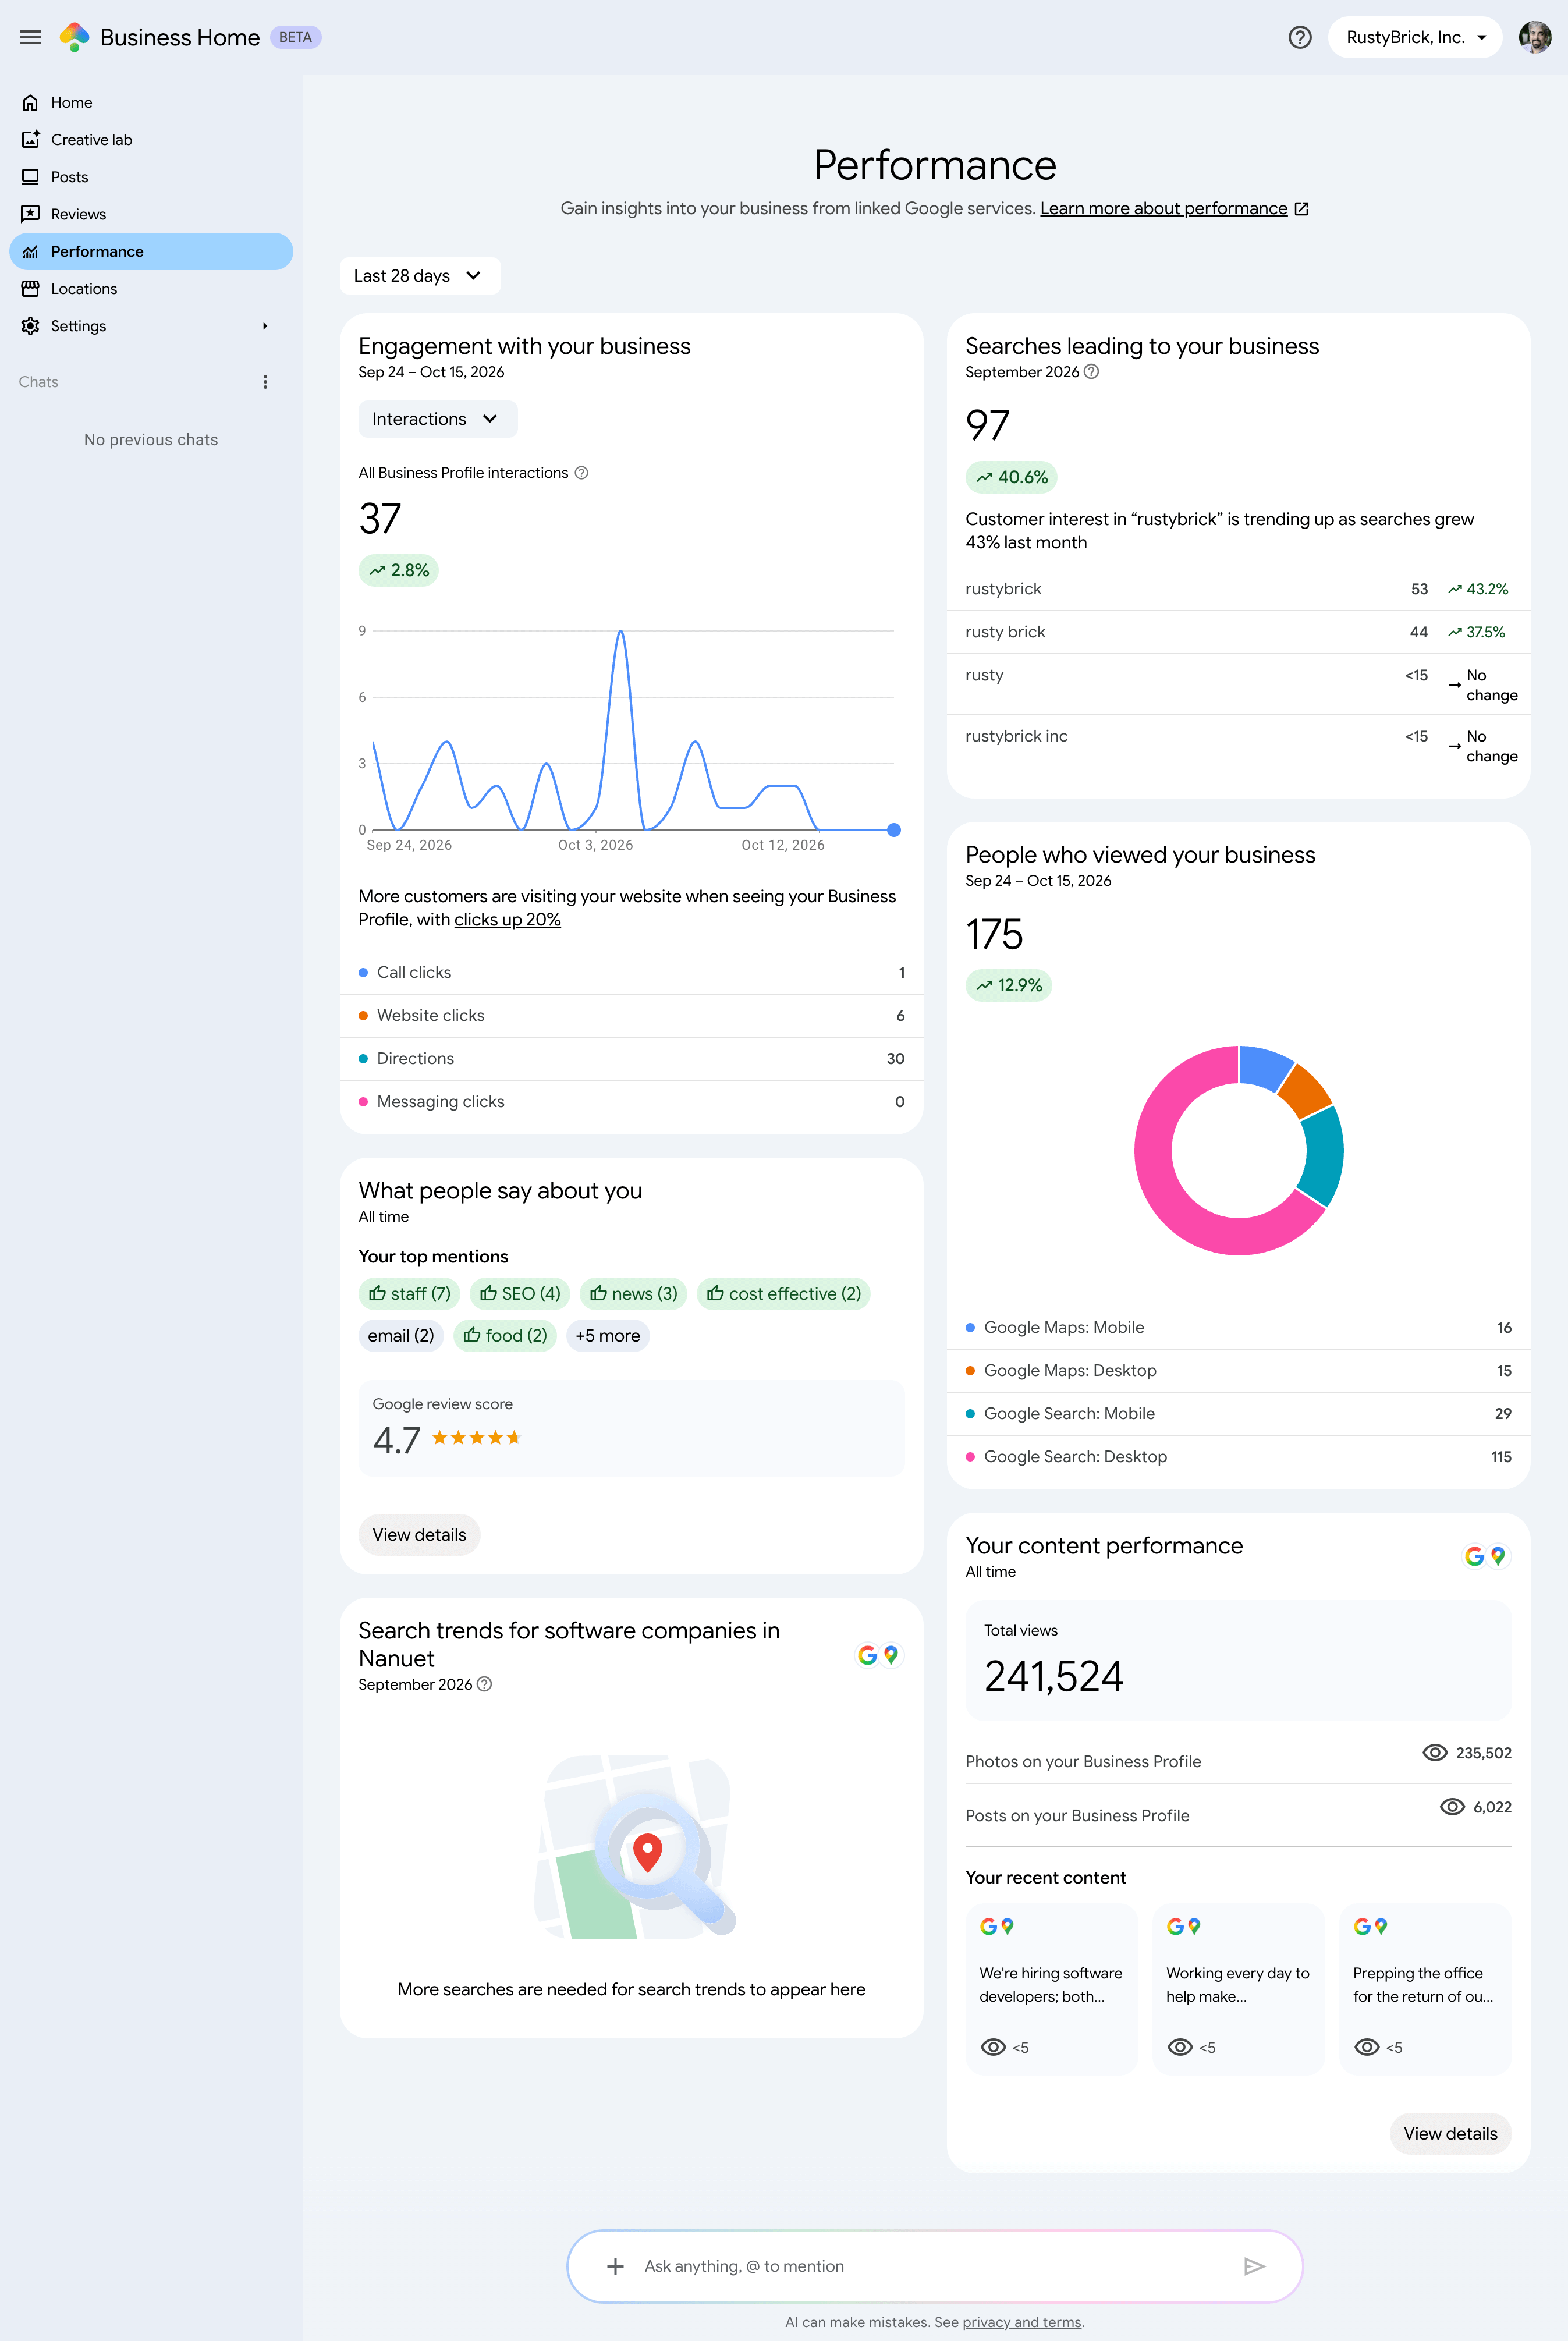
Task: Click the Creative lab sidebar icon
Action: 31,140
